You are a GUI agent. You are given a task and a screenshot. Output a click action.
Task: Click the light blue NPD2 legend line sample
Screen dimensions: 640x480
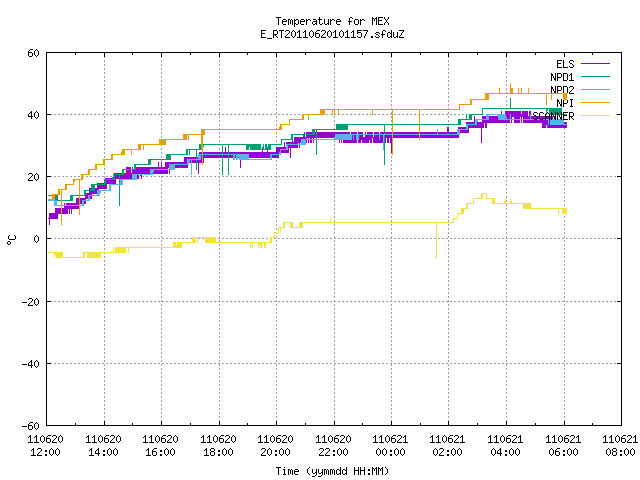[x=595, y=89]
